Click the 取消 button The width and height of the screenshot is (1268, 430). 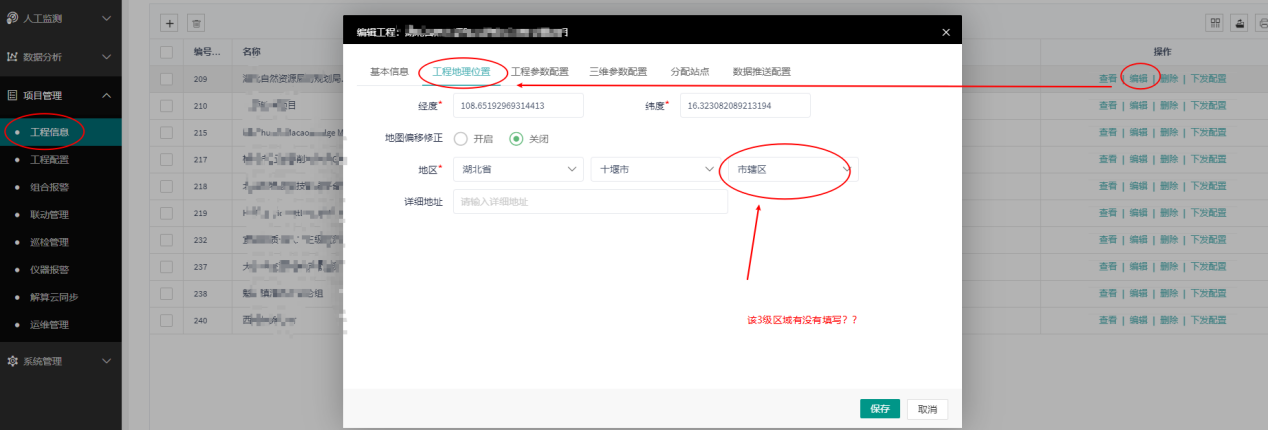tap(927, 409)
